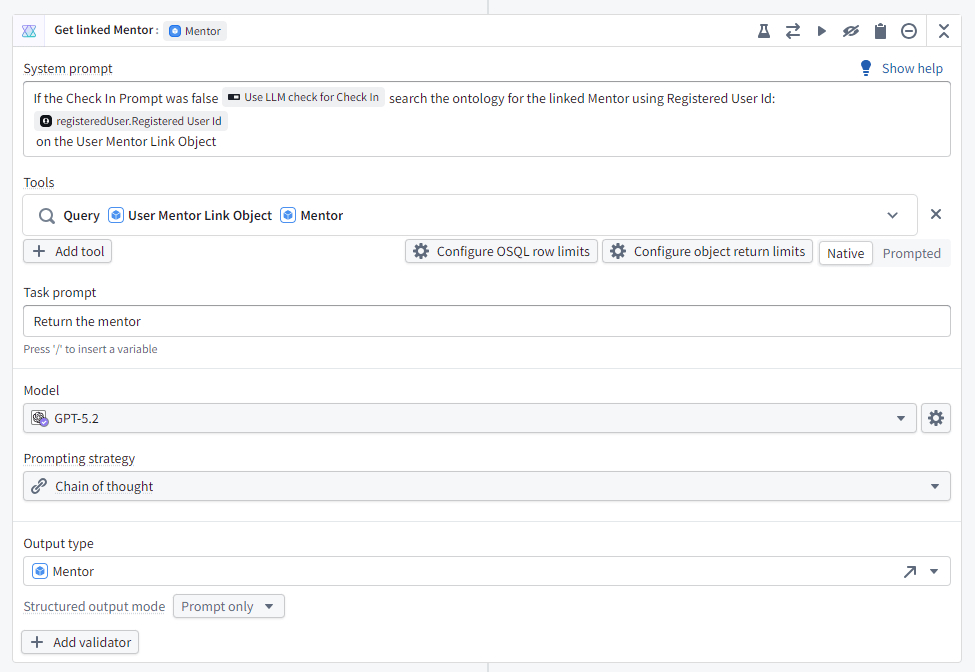
Task: Expand the Query tool row chevron
Action: pyautogui.click(x=893, y=215)
